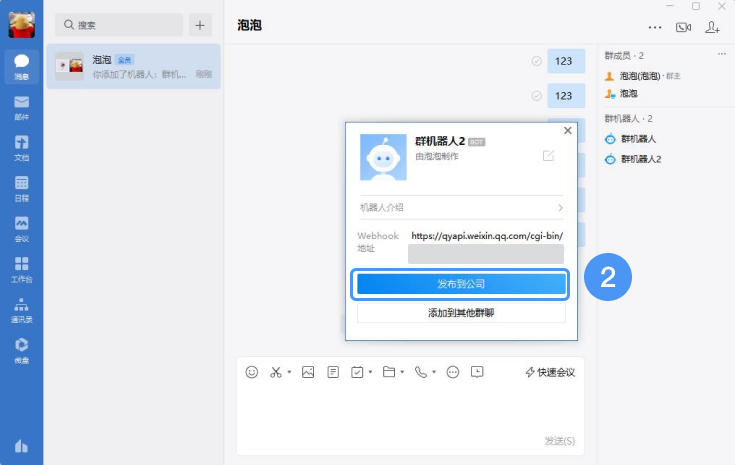The image size is (735, 465).
Task: Select 群机器人 in the robot list
Action: point(638,139)
